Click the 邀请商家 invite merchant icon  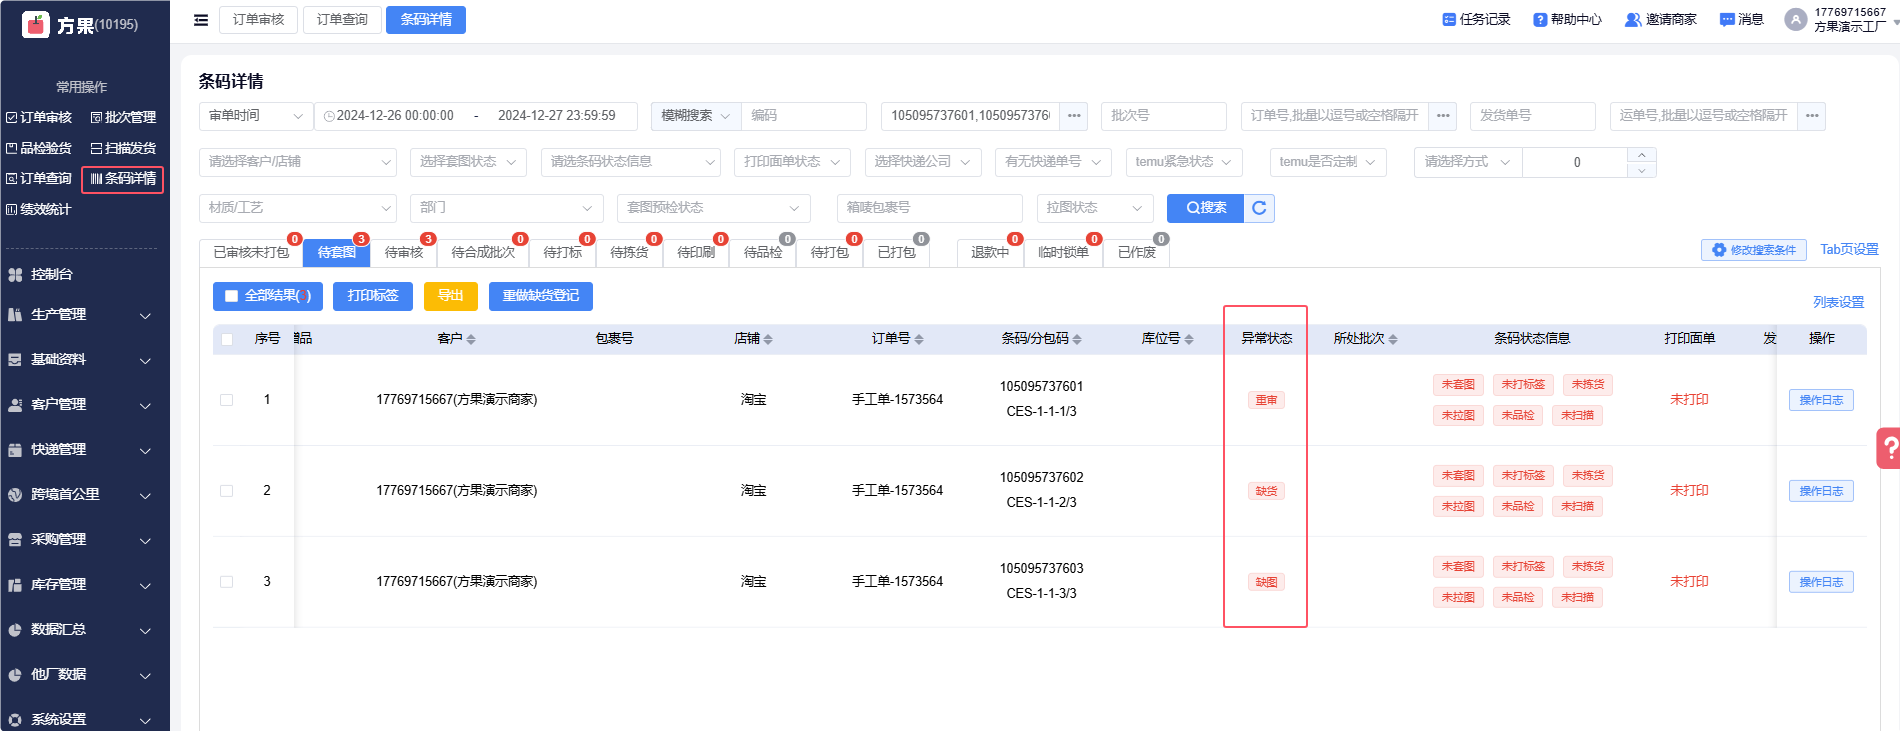pos(1632,20)
